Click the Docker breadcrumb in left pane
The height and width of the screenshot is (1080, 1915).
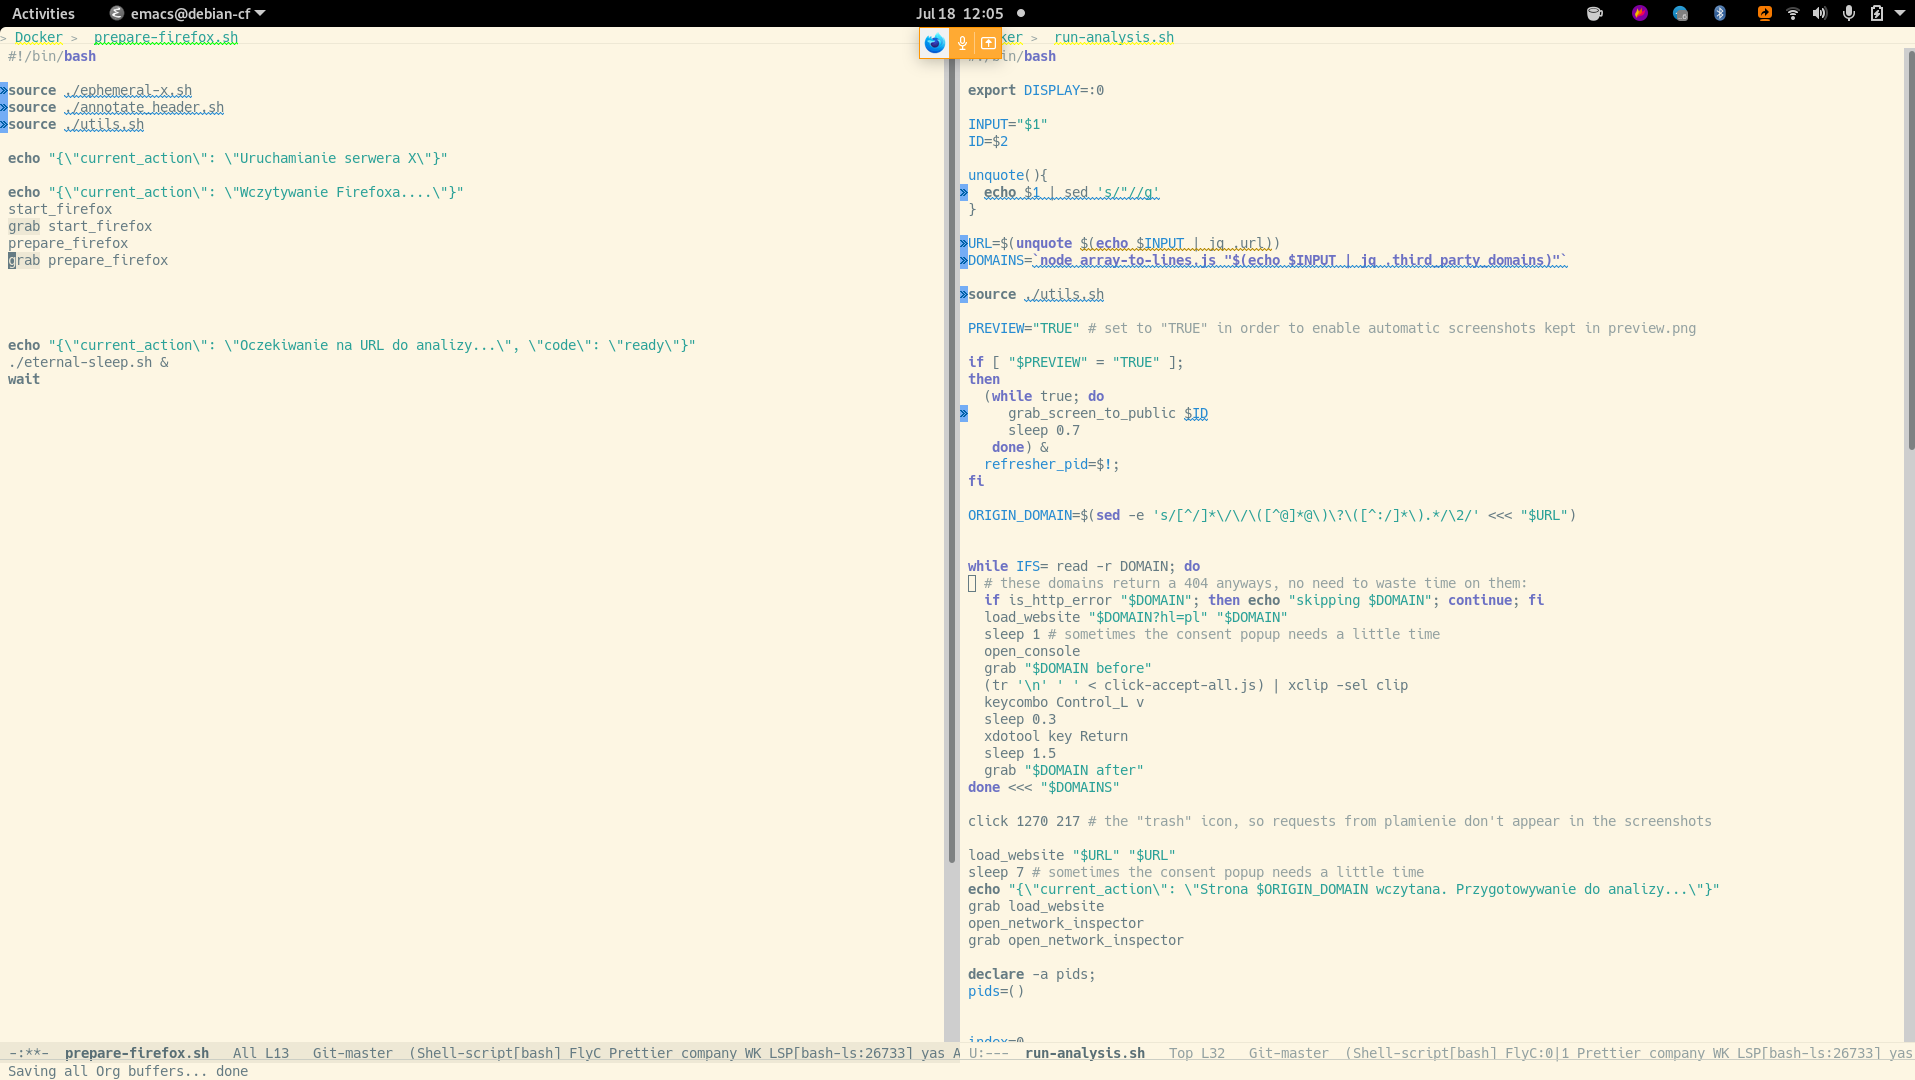(x=38, y=37)
